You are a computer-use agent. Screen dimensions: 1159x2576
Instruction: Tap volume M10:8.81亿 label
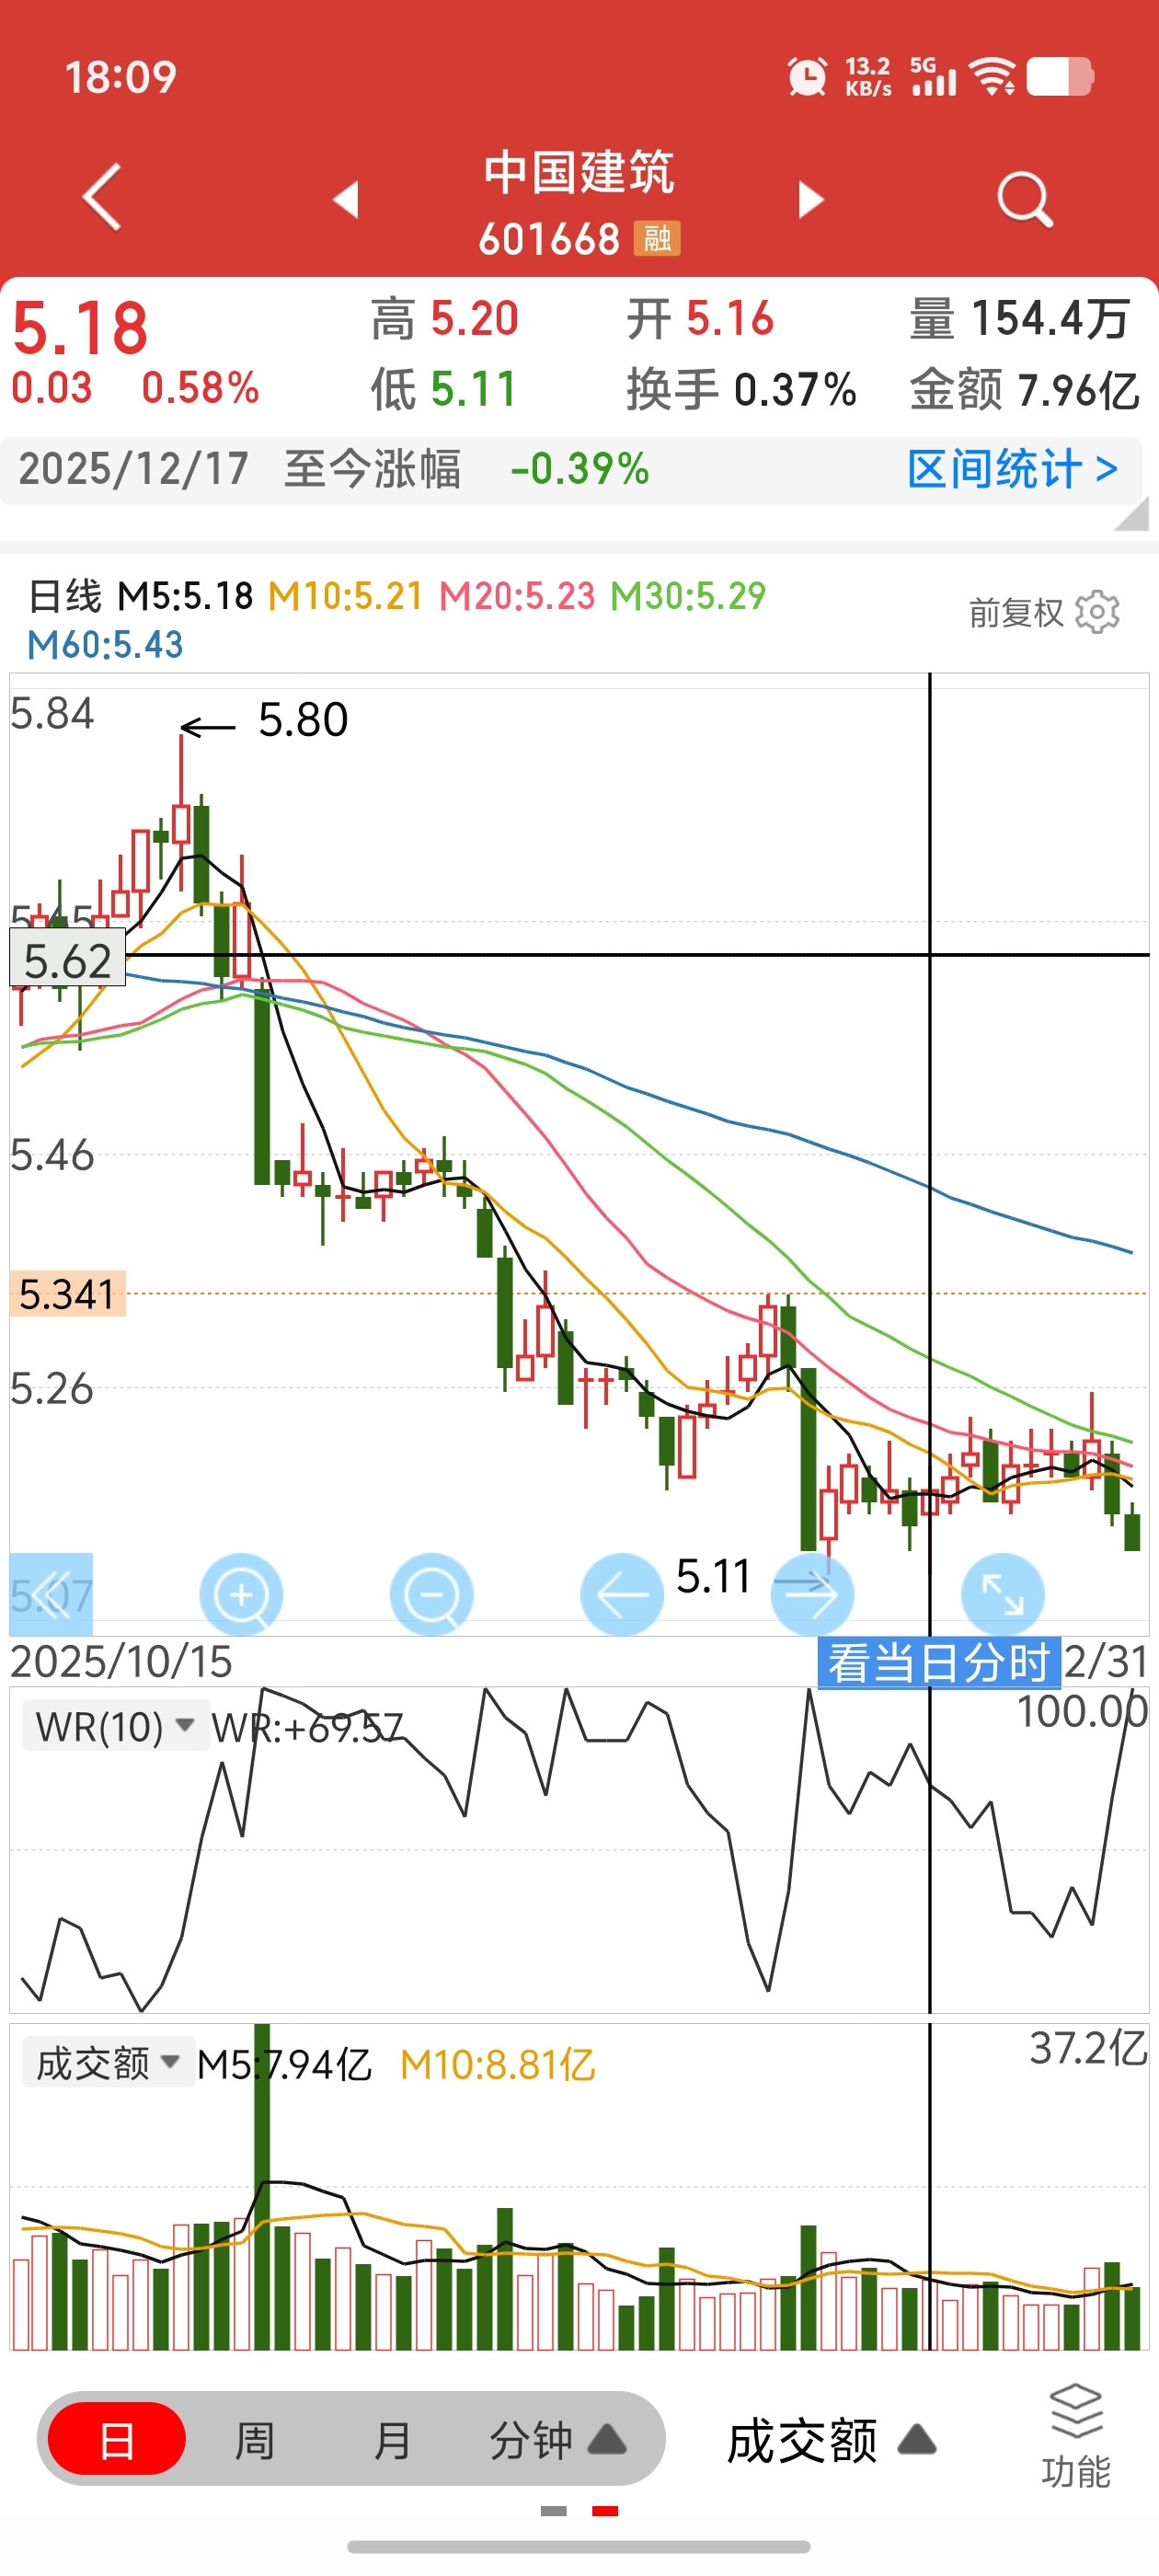coord(498,2064)
